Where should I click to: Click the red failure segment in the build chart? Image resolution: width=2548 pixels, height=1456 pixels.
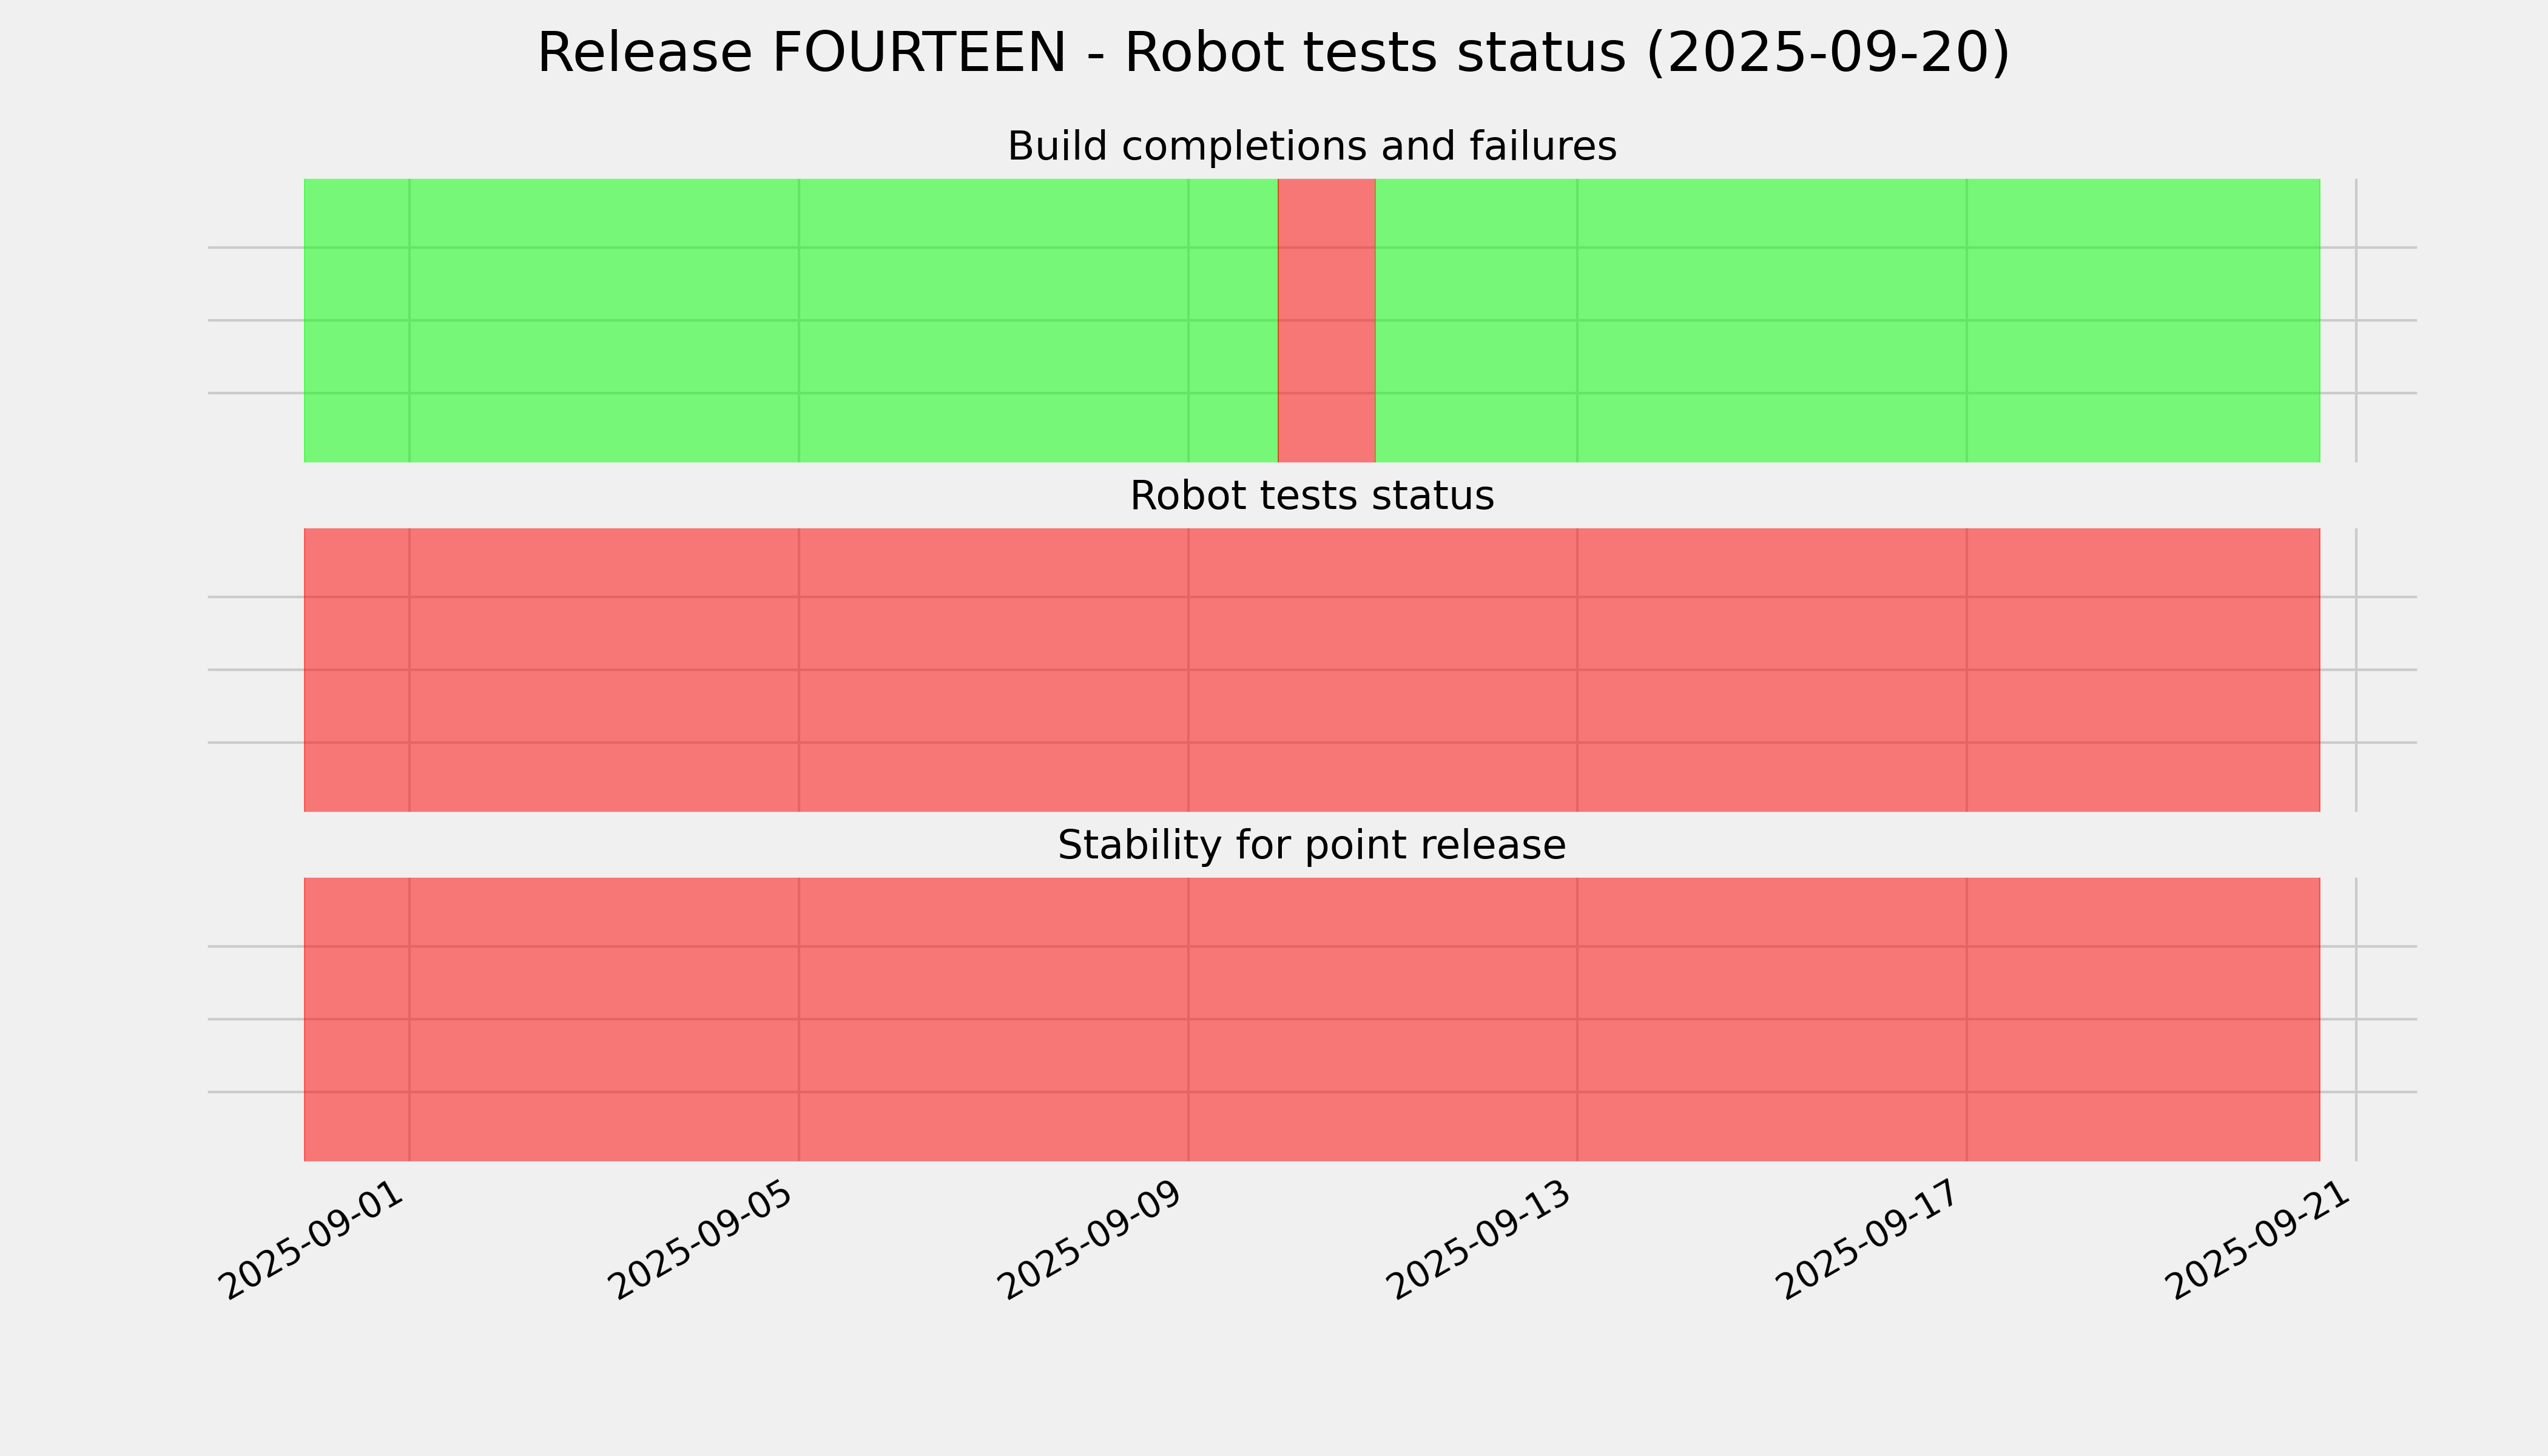point(1326,320)
